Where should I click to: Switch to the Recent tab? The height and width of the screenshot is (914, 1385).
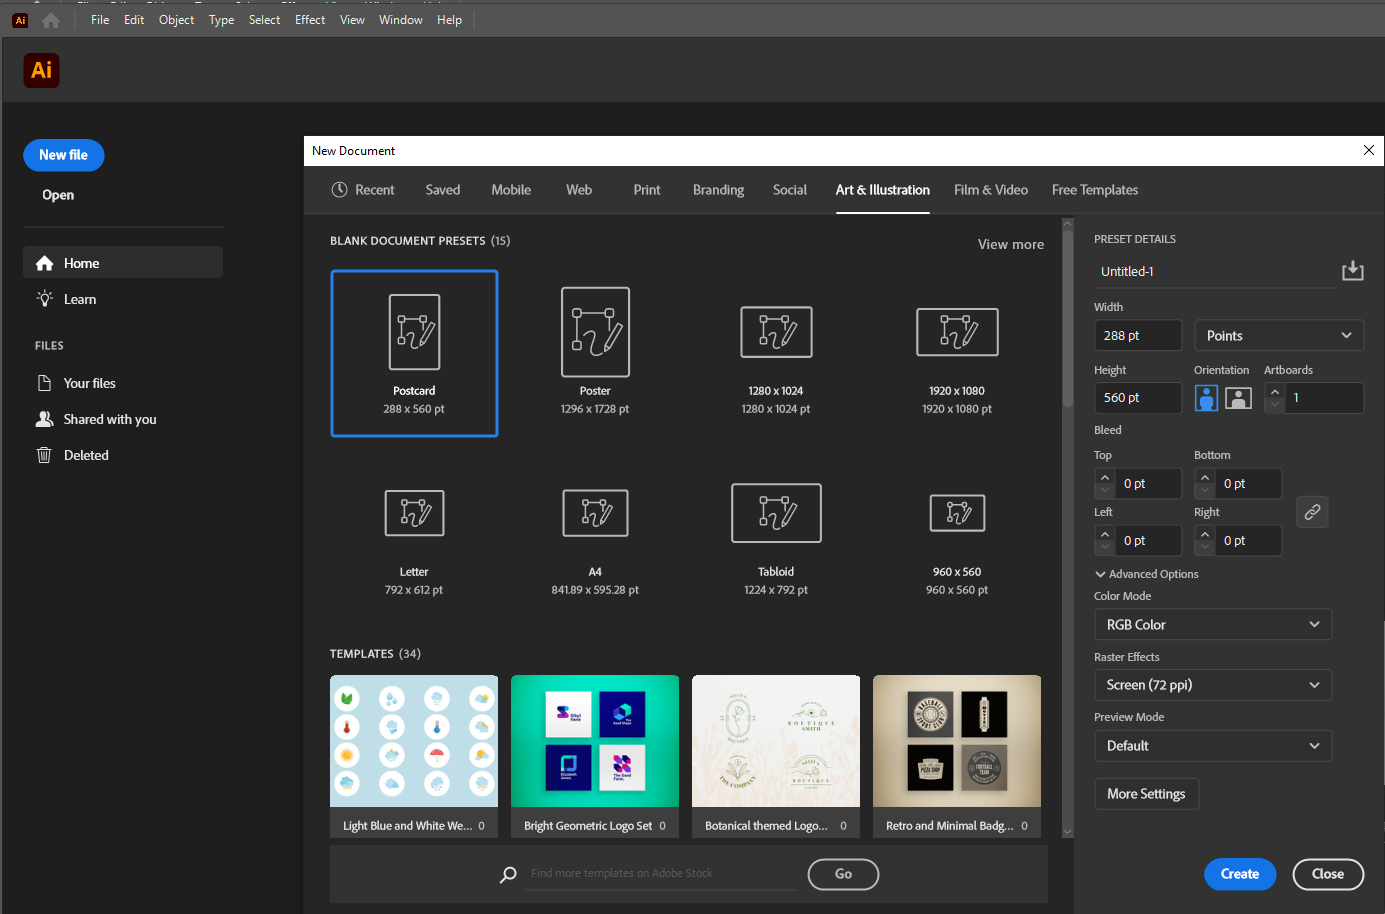pyautogui.click(x=363, y=190)
